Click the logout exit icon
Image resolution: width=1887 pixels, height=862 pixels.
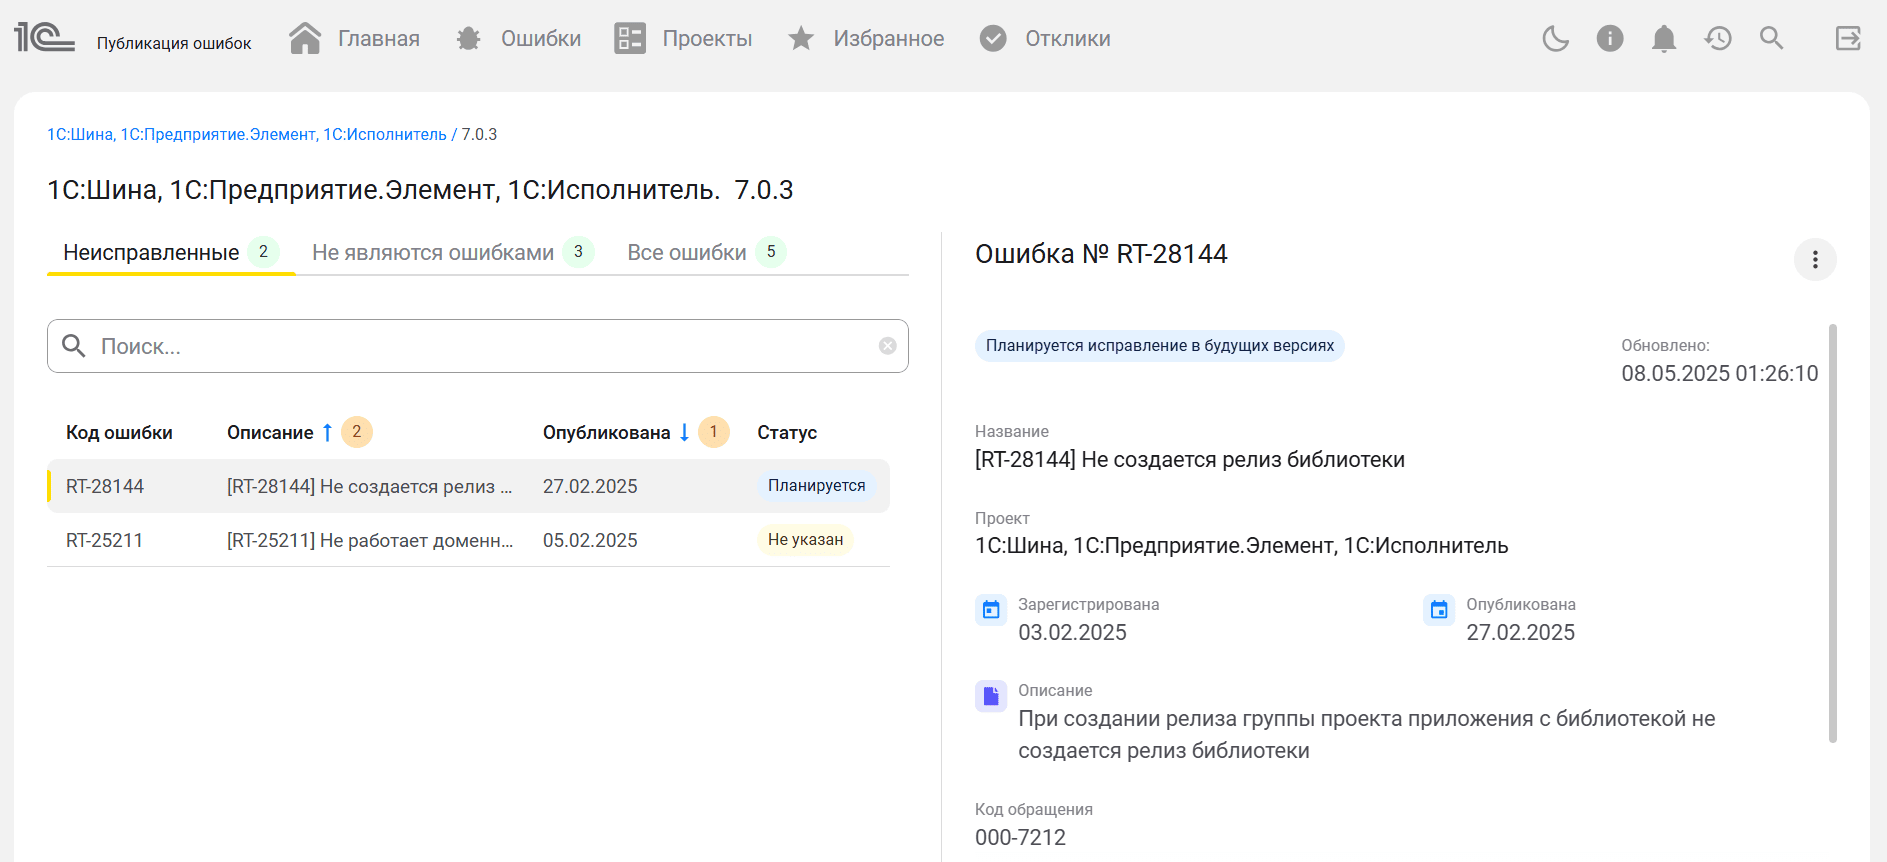1848,38
